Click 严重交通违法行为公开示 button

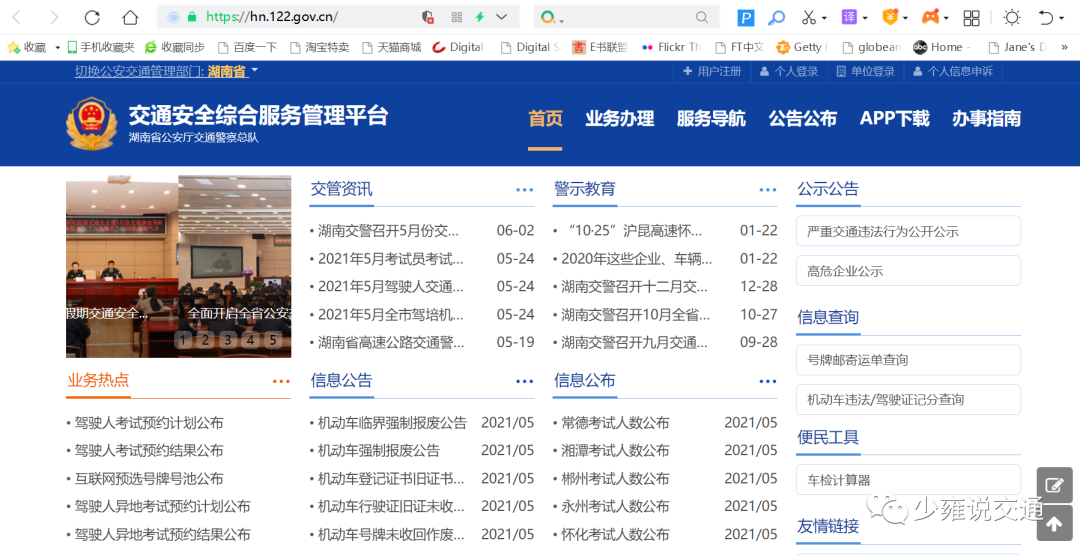[x=908, y=231]
